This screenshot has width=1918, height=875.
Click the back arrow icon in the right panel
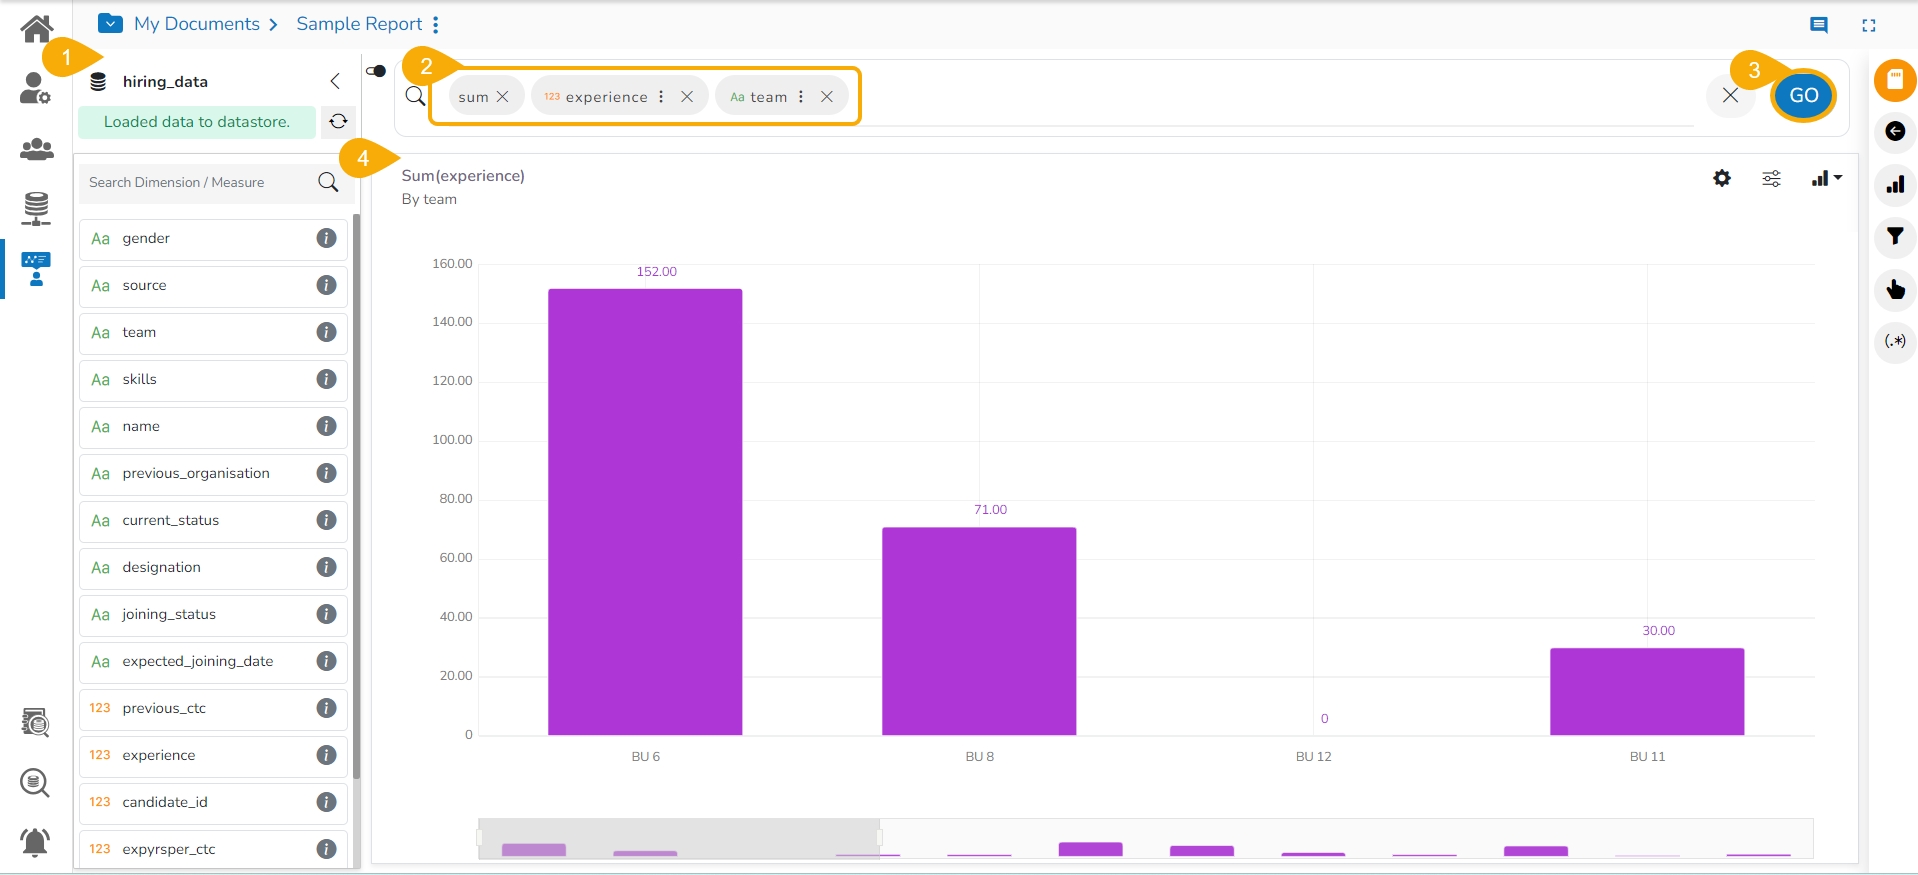pyautogui.click(x=1895, y=131)
